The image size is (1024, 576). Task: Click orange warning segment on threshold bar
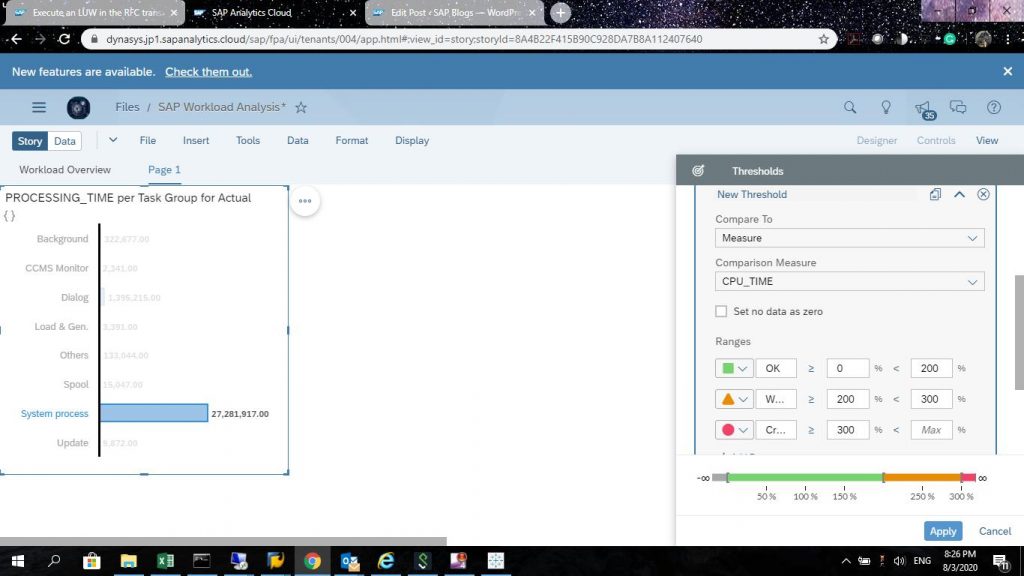922,478
